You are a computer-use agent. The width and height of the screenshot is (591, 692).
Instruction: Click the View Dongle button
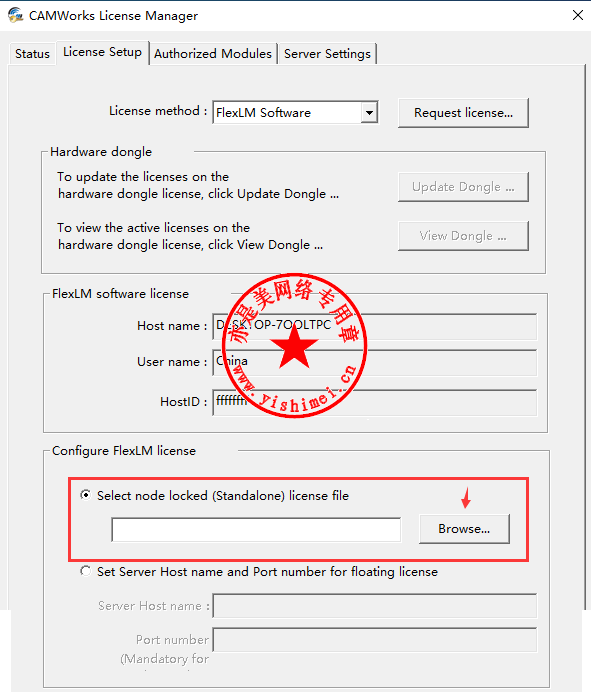(463, 236)
